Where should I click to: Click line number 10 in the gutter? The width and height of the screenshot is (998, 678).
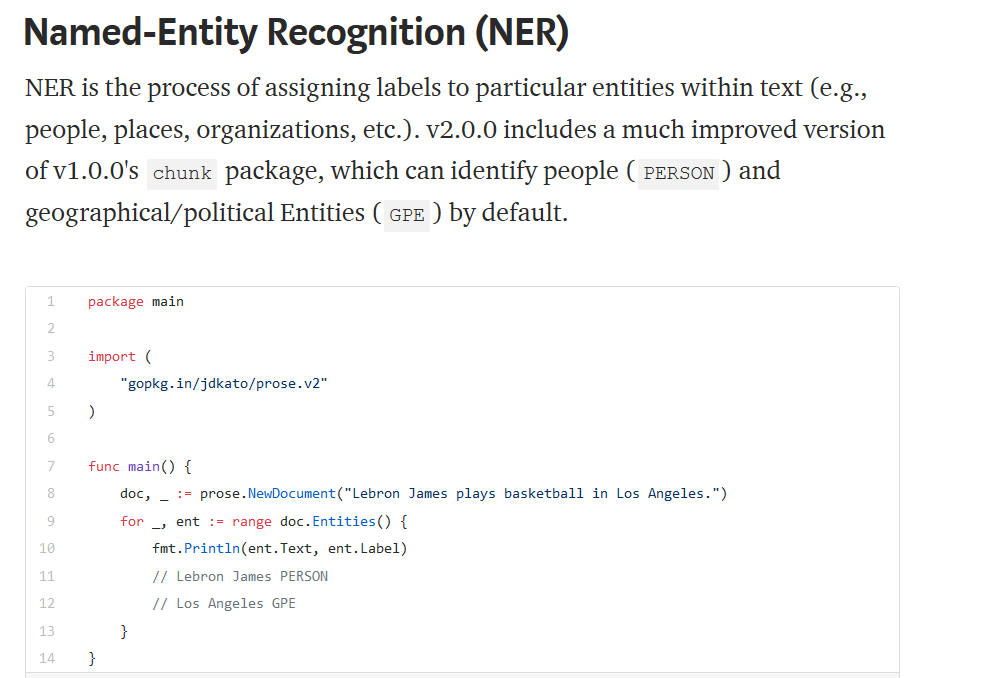click(47, 548)
